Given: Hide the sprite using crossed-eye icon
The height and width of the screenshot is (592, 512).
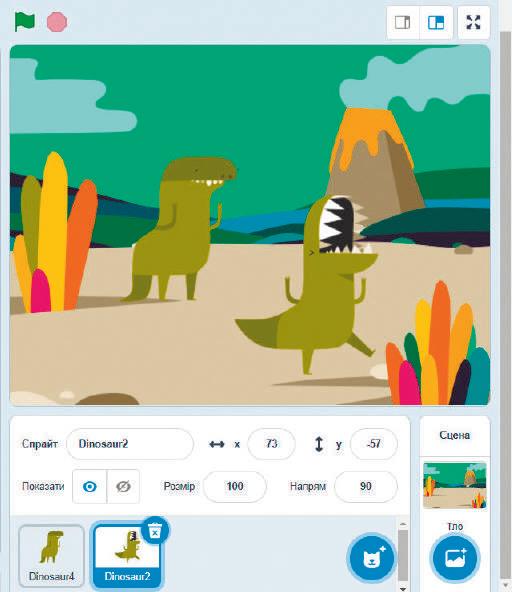Looking at the screenshot, I should (123, 486).
